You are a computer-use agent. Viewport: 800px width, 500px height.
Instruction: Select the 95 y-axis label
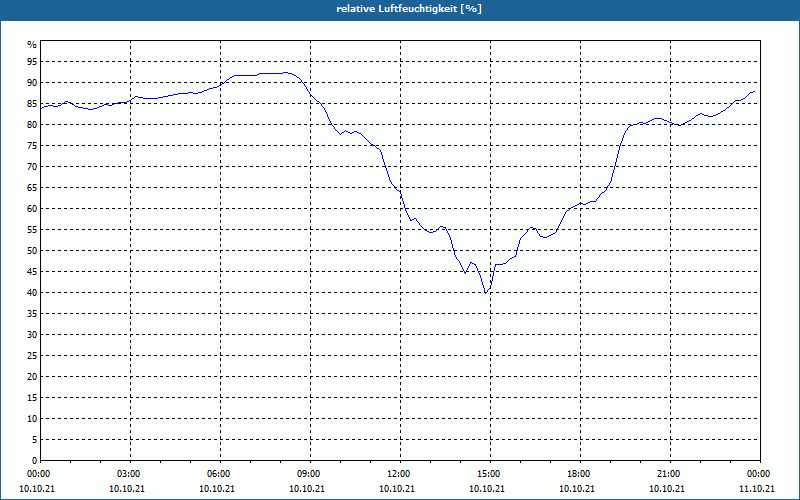(x=32, y=62)
